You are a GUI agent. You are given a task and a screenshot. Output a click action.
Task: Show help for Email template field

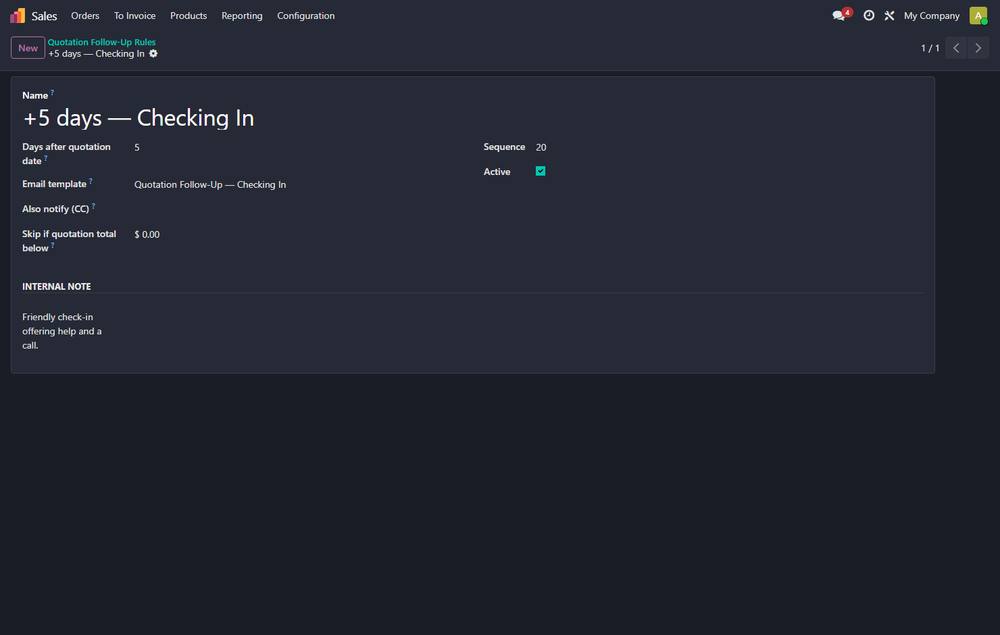pyautogui.click(x=91, y=181)
